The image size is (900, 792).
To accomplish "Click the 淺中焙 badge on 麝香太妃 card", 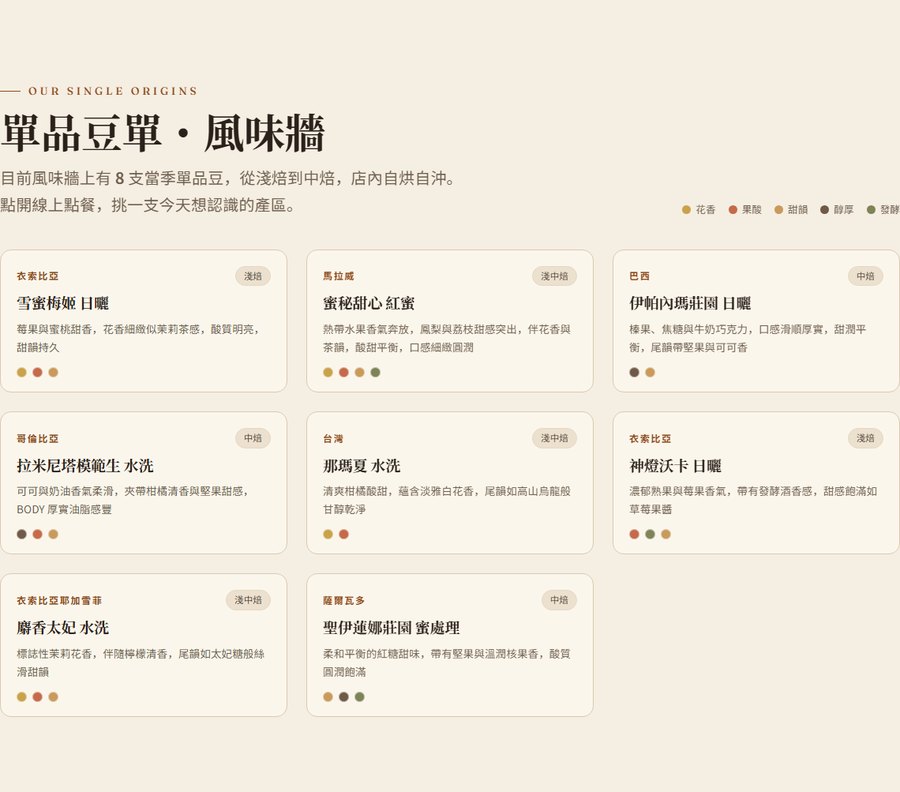I will point(248,600).
